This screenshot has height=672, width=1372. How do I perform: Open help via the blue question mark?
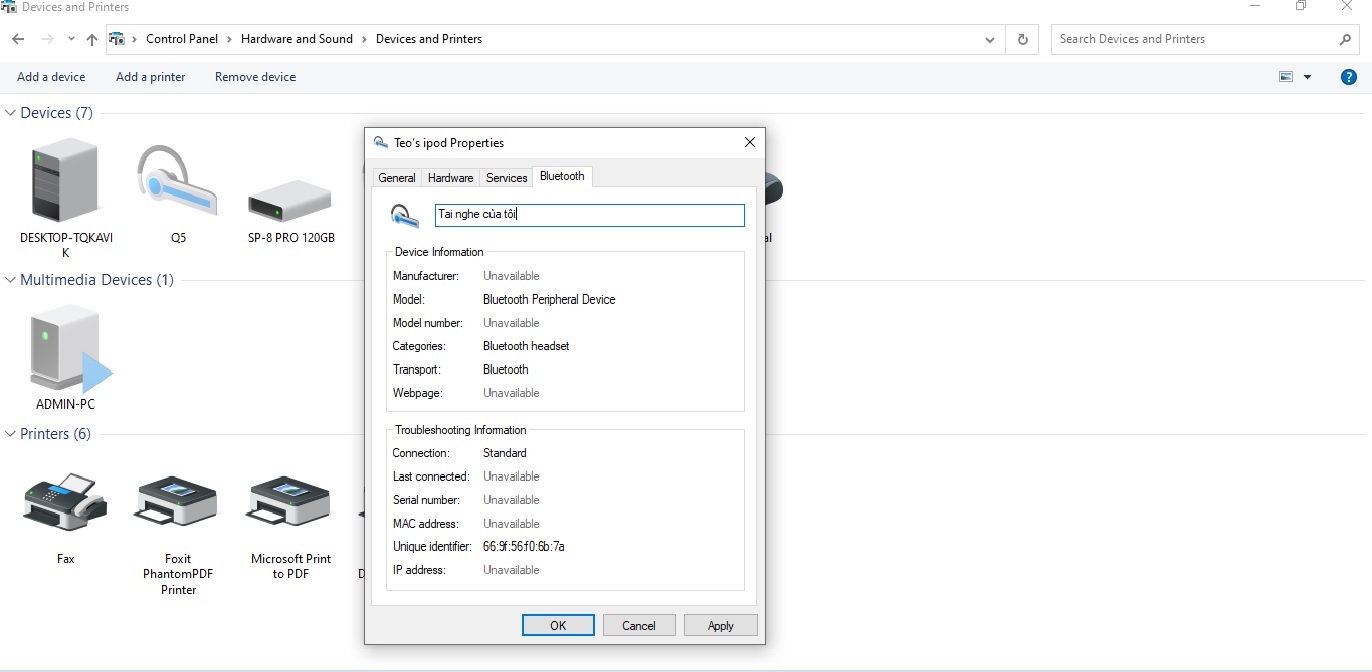(1348, 77)
